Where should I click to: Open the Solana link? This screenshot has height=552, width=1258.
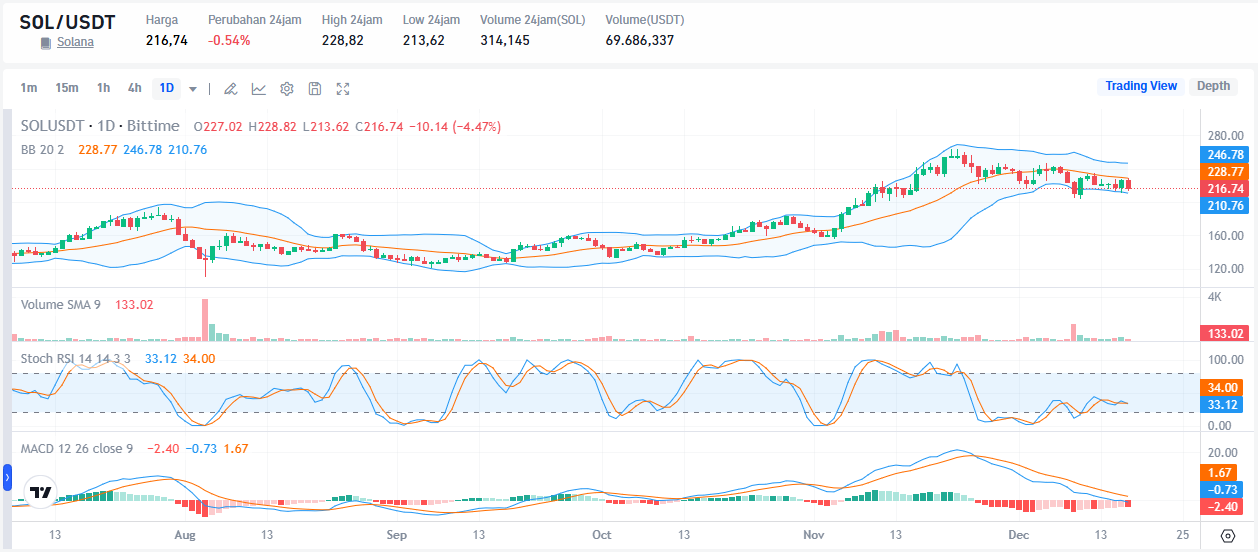coord(75,43)
